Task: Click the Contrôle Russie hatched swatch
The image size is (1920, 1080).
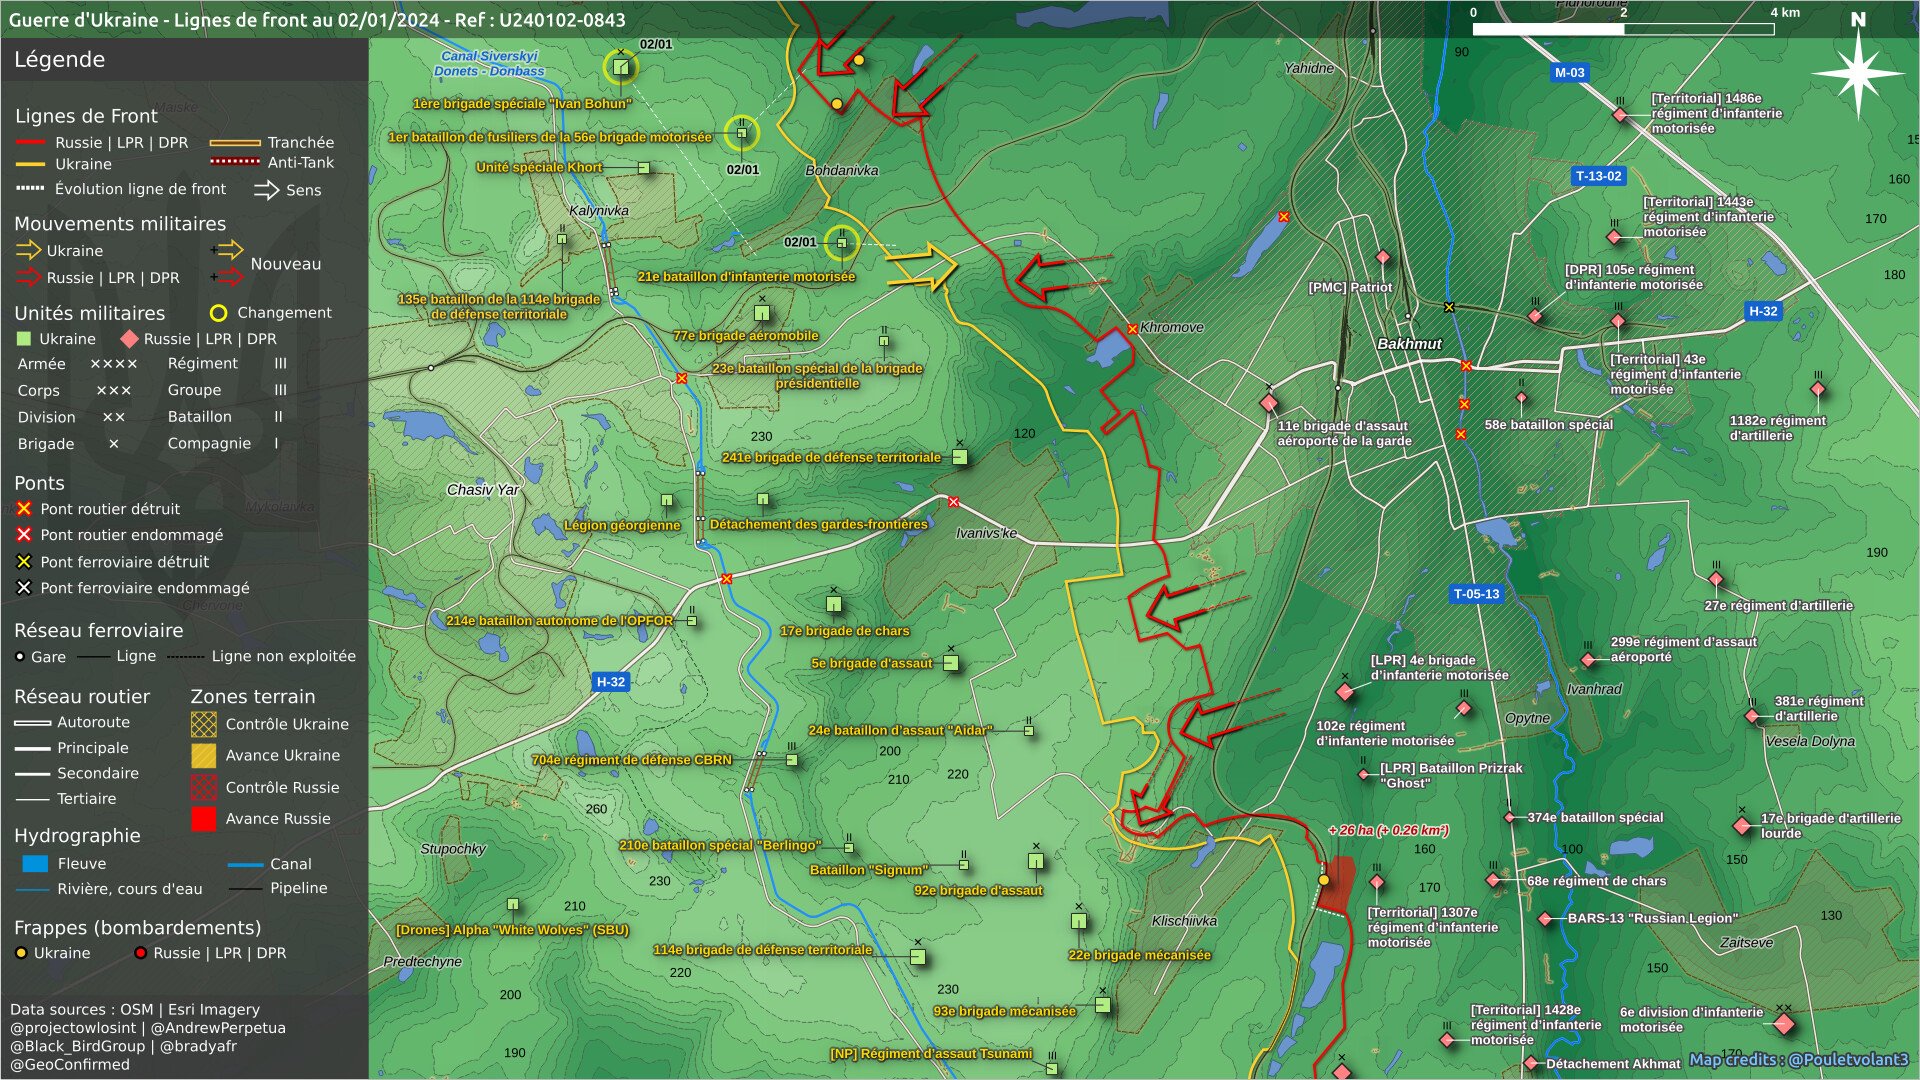Action: click(203, 787)
